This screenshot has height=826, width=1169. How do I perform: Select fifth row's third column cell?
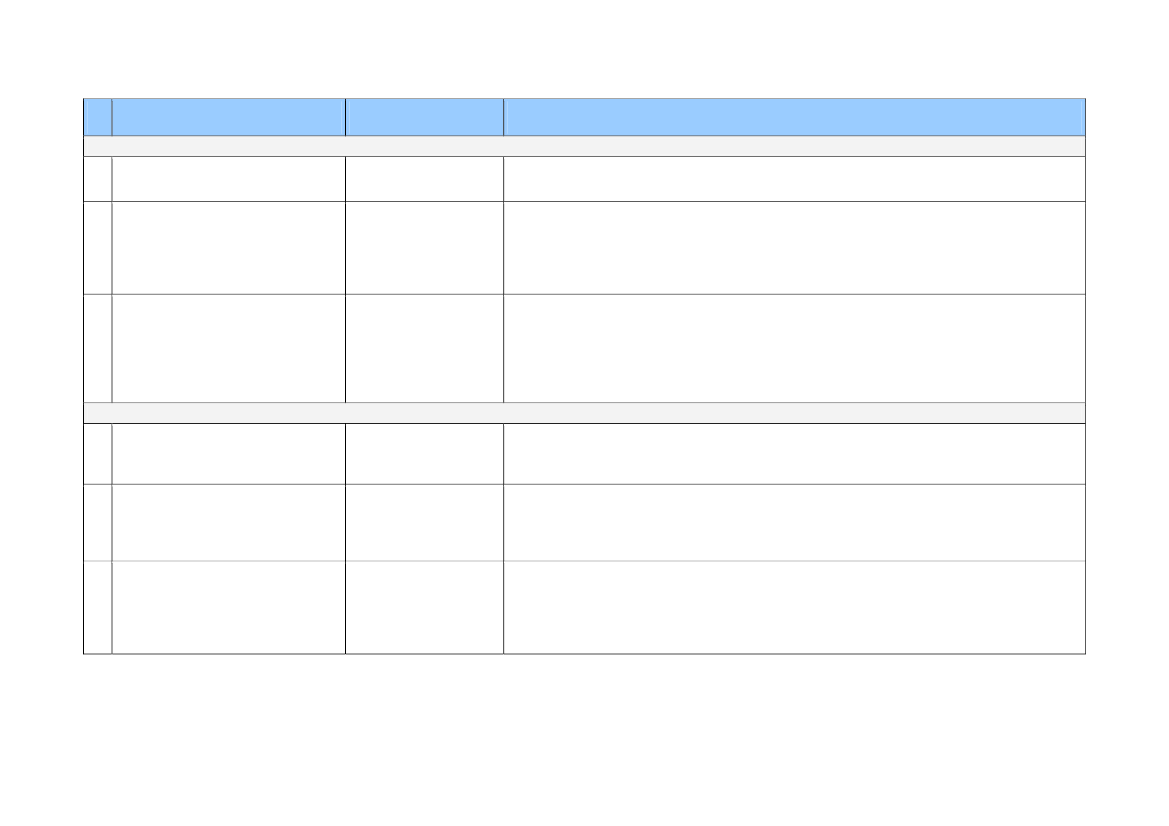(425, 523)
